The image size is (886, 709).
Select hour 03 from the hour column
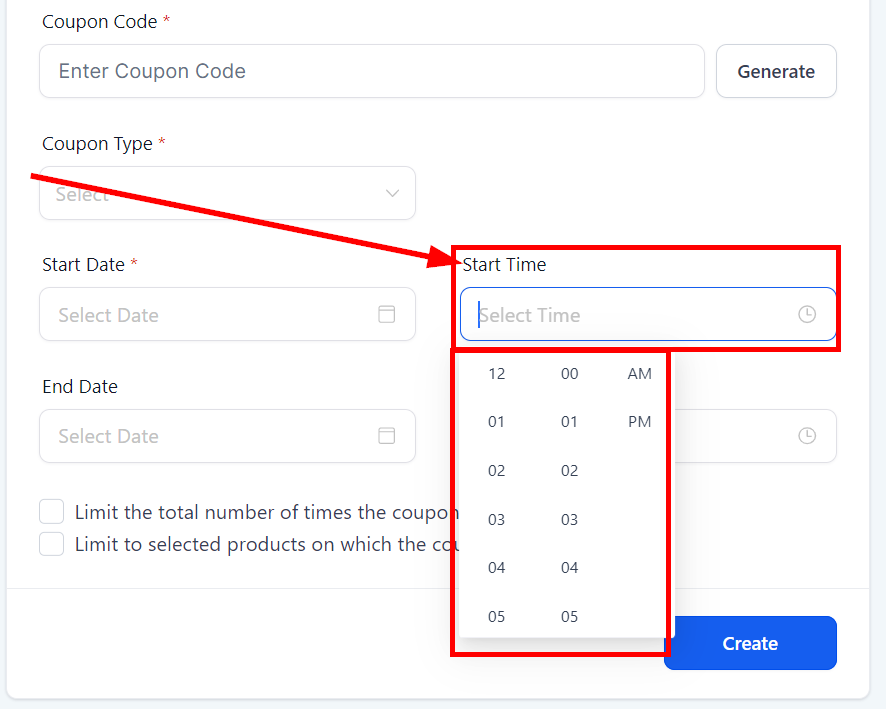496,519
